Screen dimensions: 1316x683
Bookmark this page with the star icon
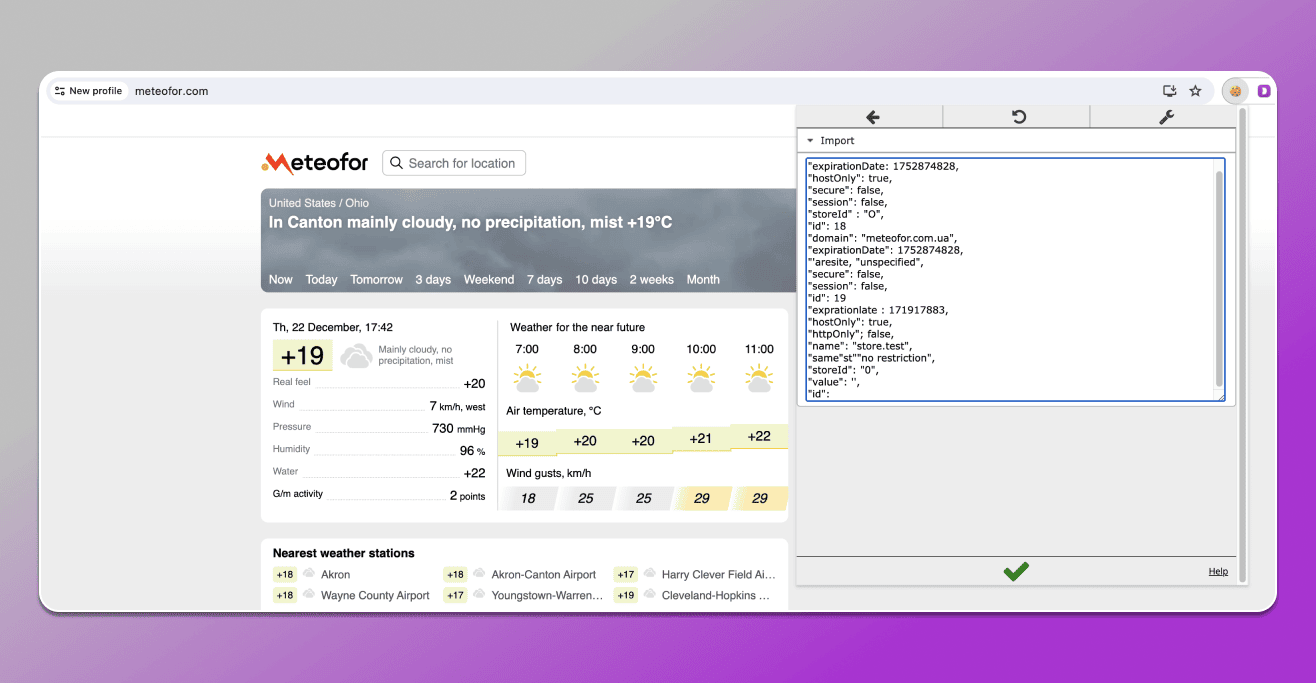(1195, 91)
